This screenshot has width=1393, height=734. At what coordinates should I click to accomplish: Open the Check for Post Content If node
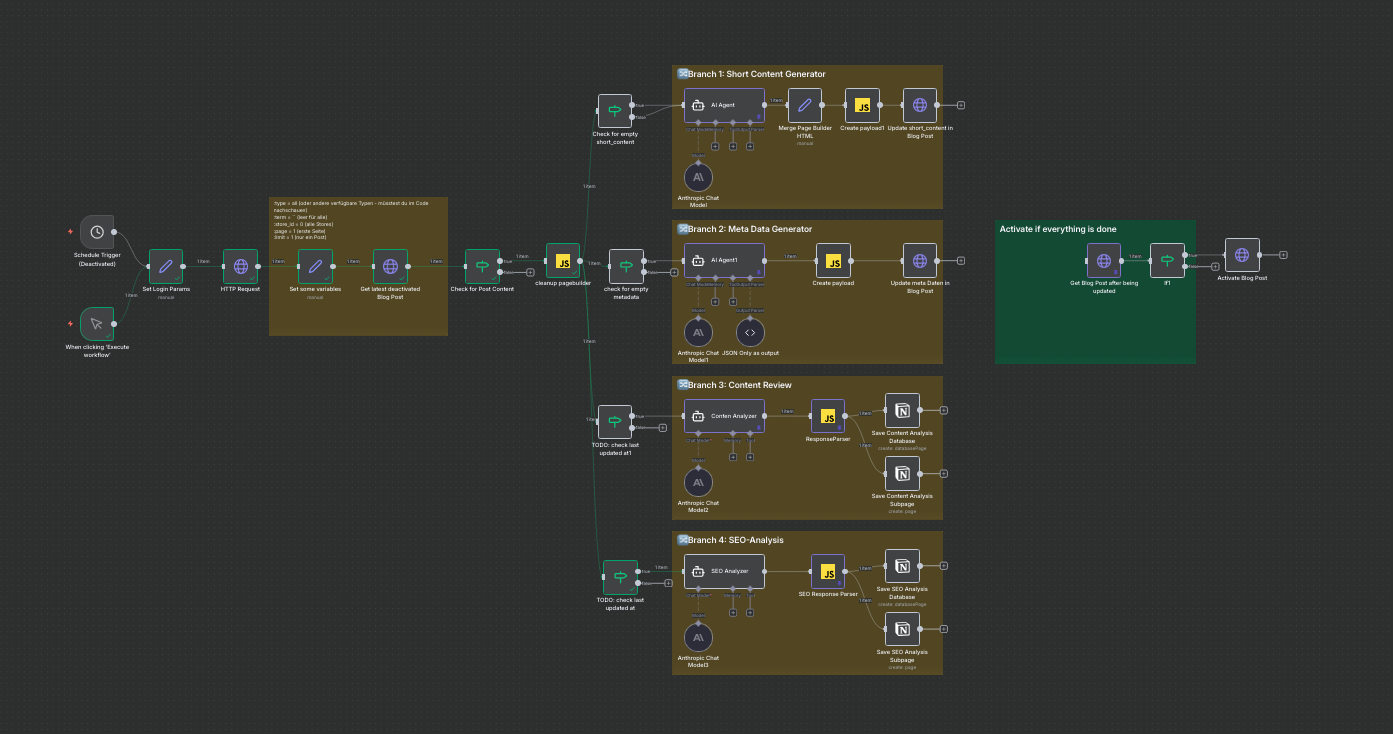point(482,266)
